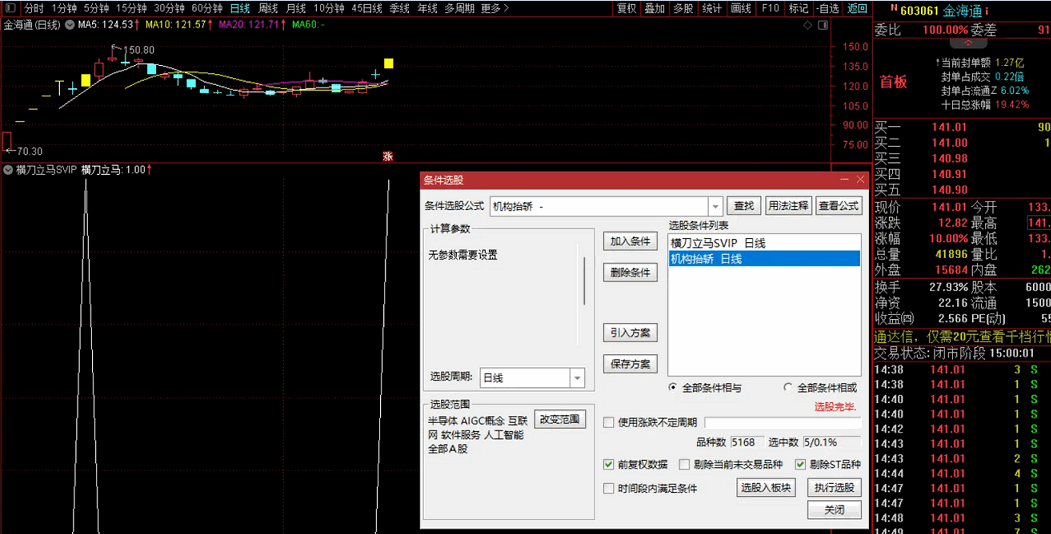
Task: Click the 选股入板块 button
Action: pyautogui.click(x=766, y=488)
